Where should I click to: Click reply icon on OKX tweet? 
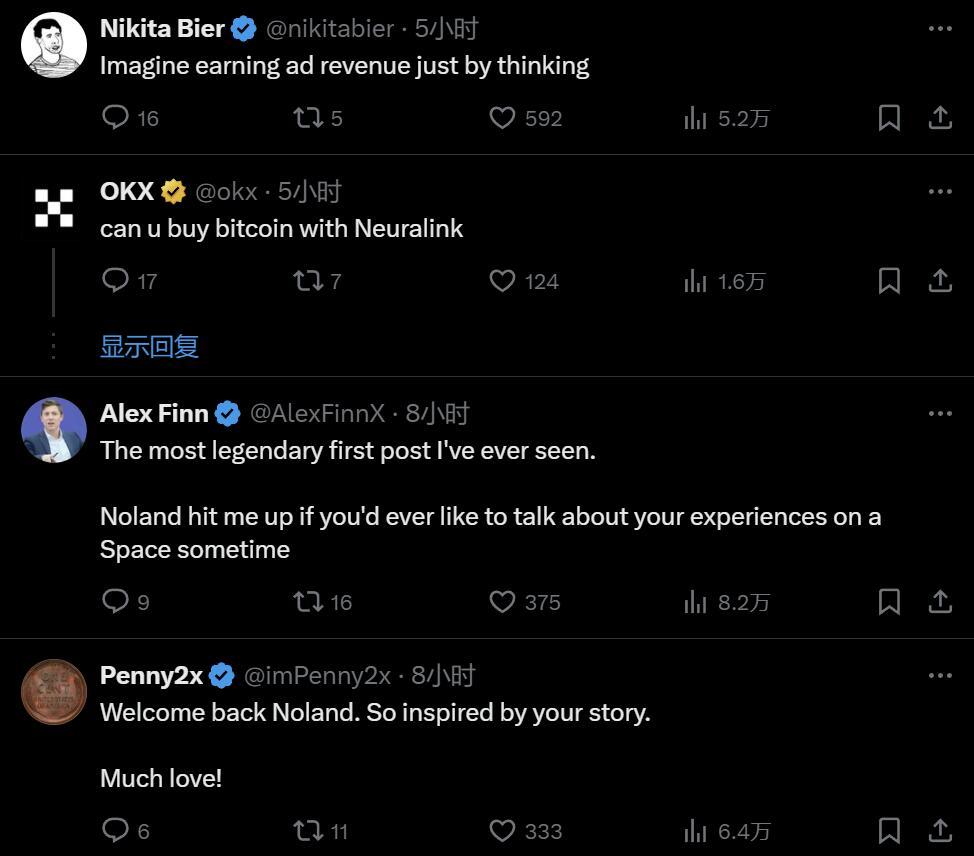[x=116, y=281]
